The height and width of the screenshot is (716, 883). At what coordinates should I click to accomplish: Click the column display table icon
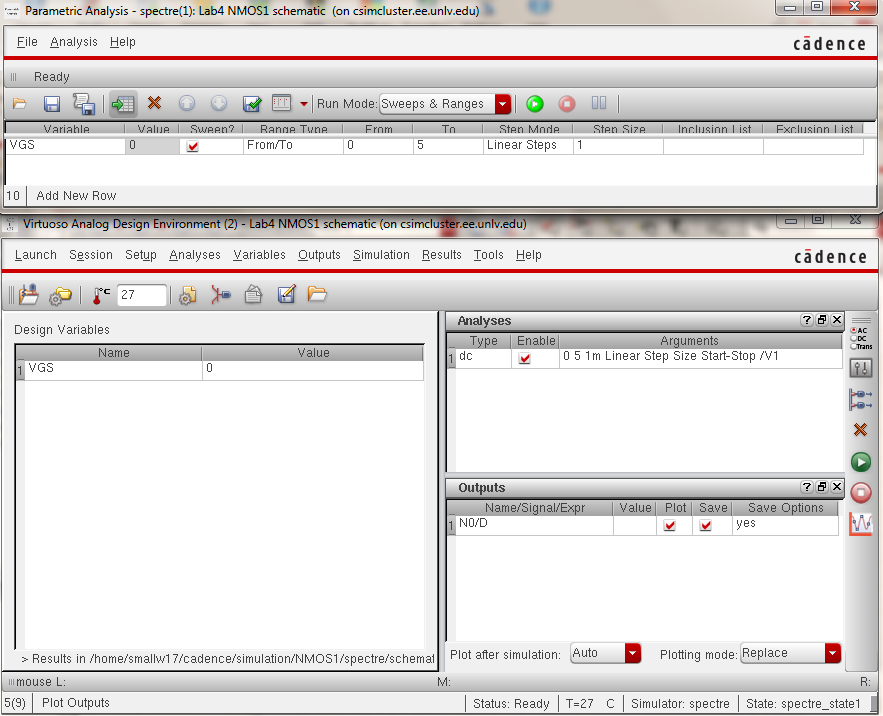[282, 103]
